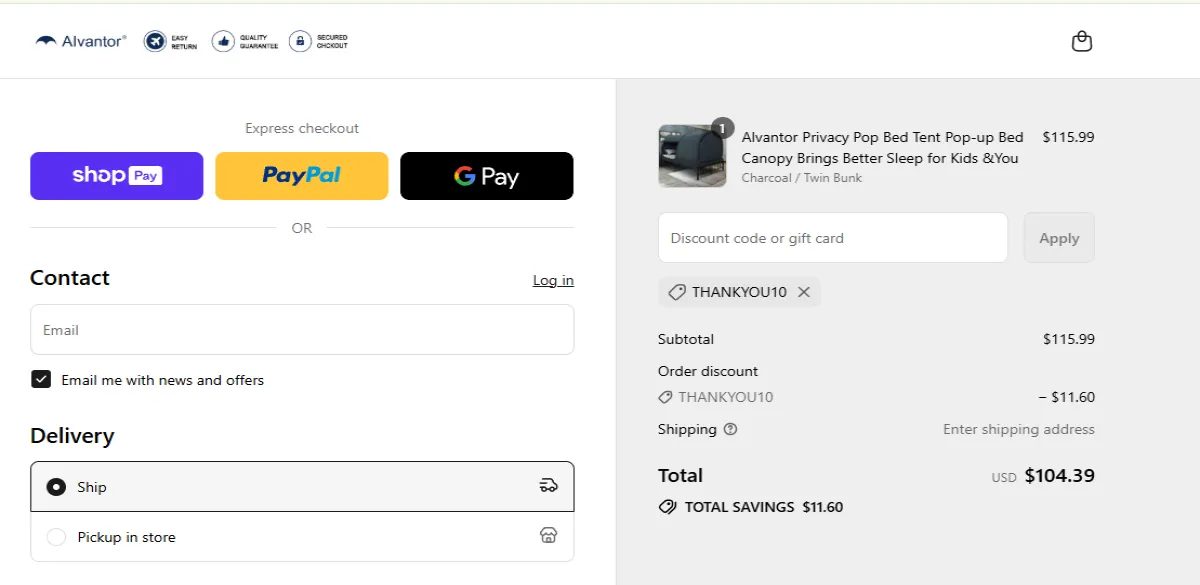Open the Log in link
This screenshot has width=1200, height=585.
553,280
